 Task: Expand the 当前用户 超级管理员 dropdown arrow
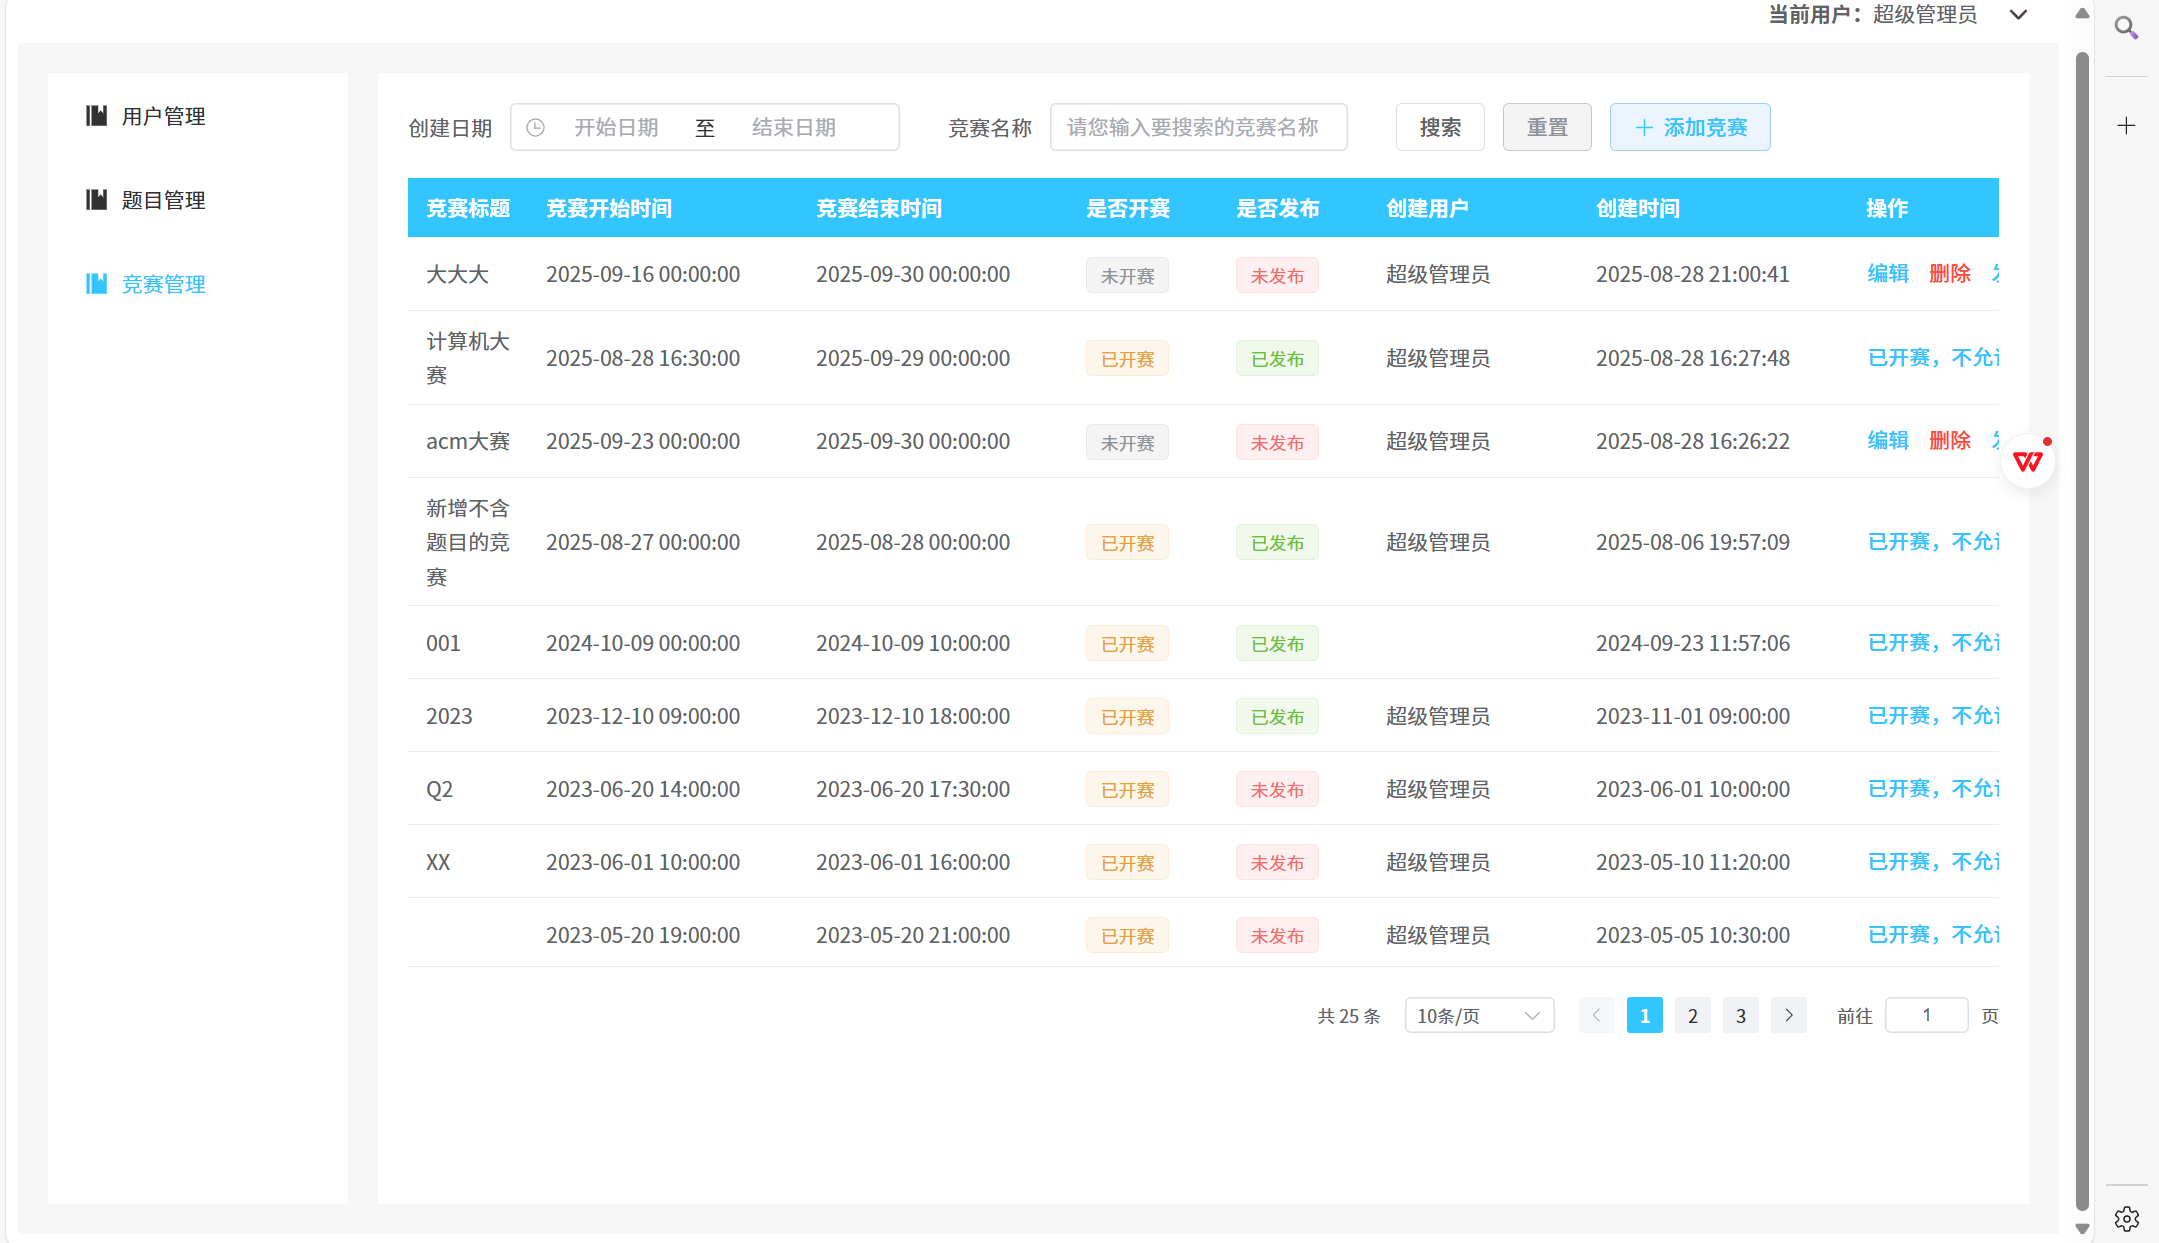[x=2018, y=15]
